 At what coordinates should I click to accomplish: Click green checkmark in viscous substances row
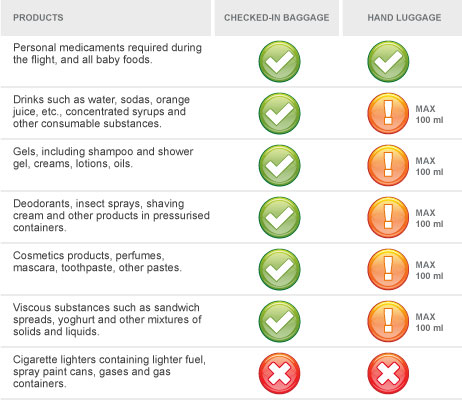(279, 321)
